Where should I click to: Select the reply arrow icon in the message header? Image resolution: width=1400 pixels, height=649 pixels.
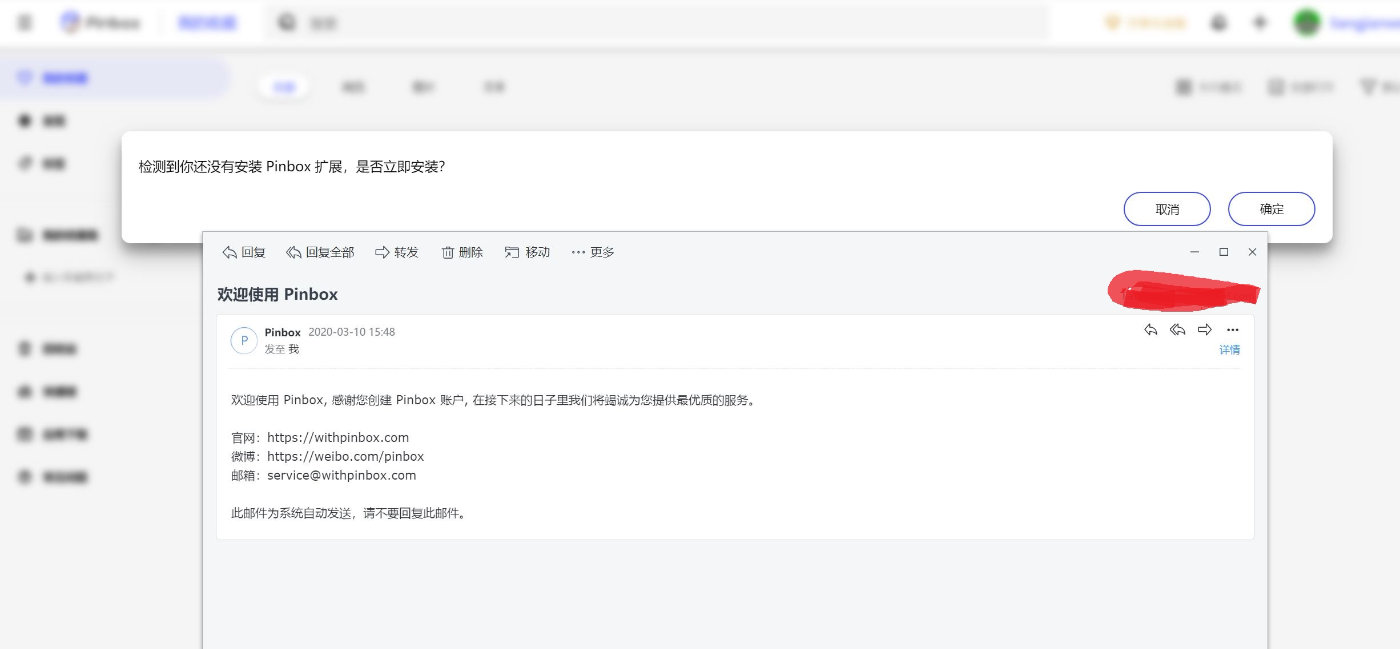tap(1150, 329)
